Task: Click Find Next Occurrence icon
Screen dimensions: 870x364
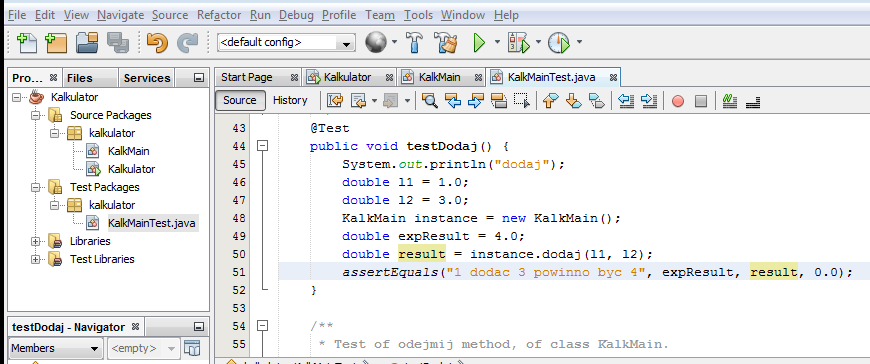Action: 476,101
